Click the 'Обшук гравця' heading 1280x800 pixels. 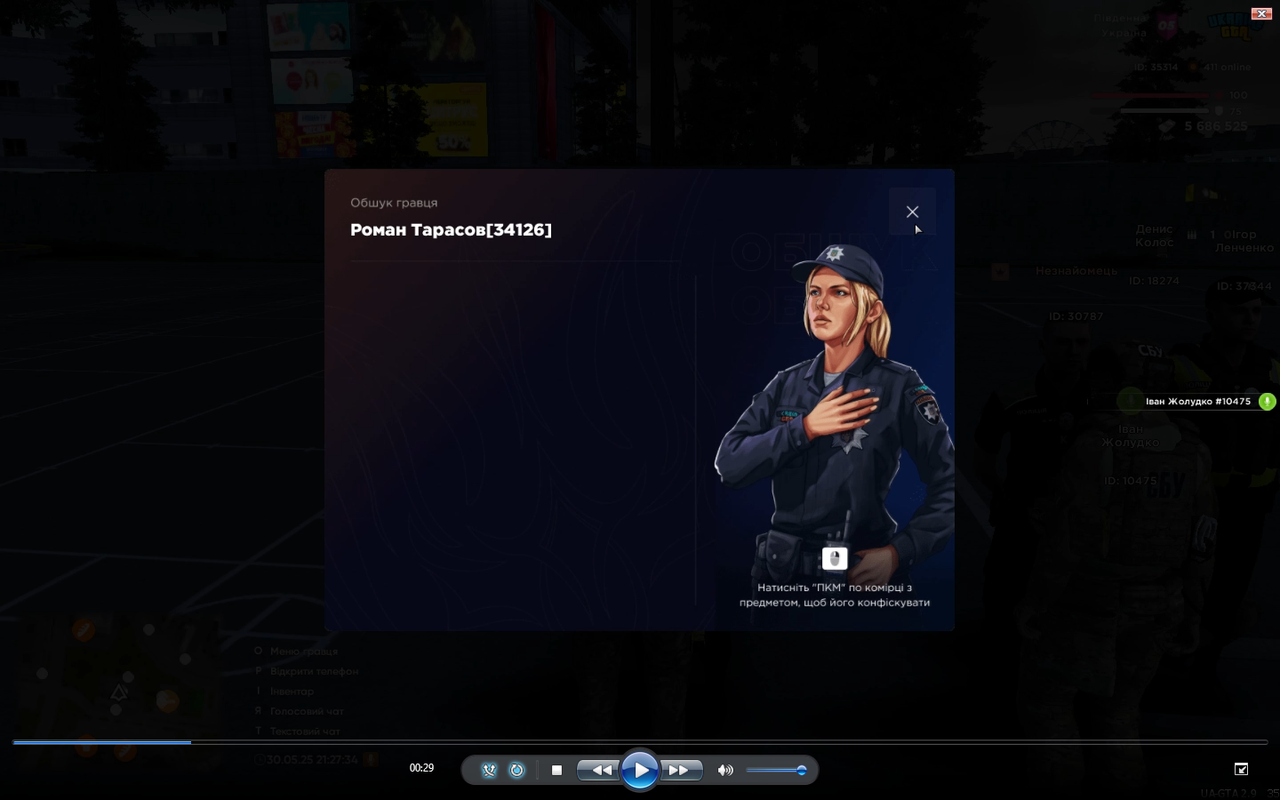point(394,203)
